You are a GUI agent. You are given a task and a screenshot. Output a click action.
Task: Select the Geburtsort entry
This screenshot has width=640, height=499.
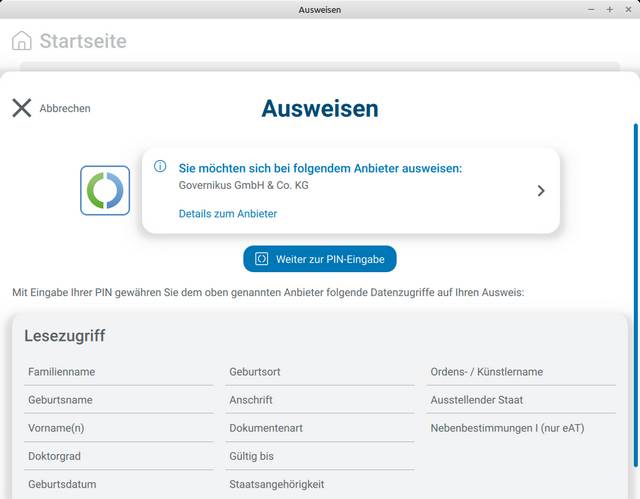point(255,372)
